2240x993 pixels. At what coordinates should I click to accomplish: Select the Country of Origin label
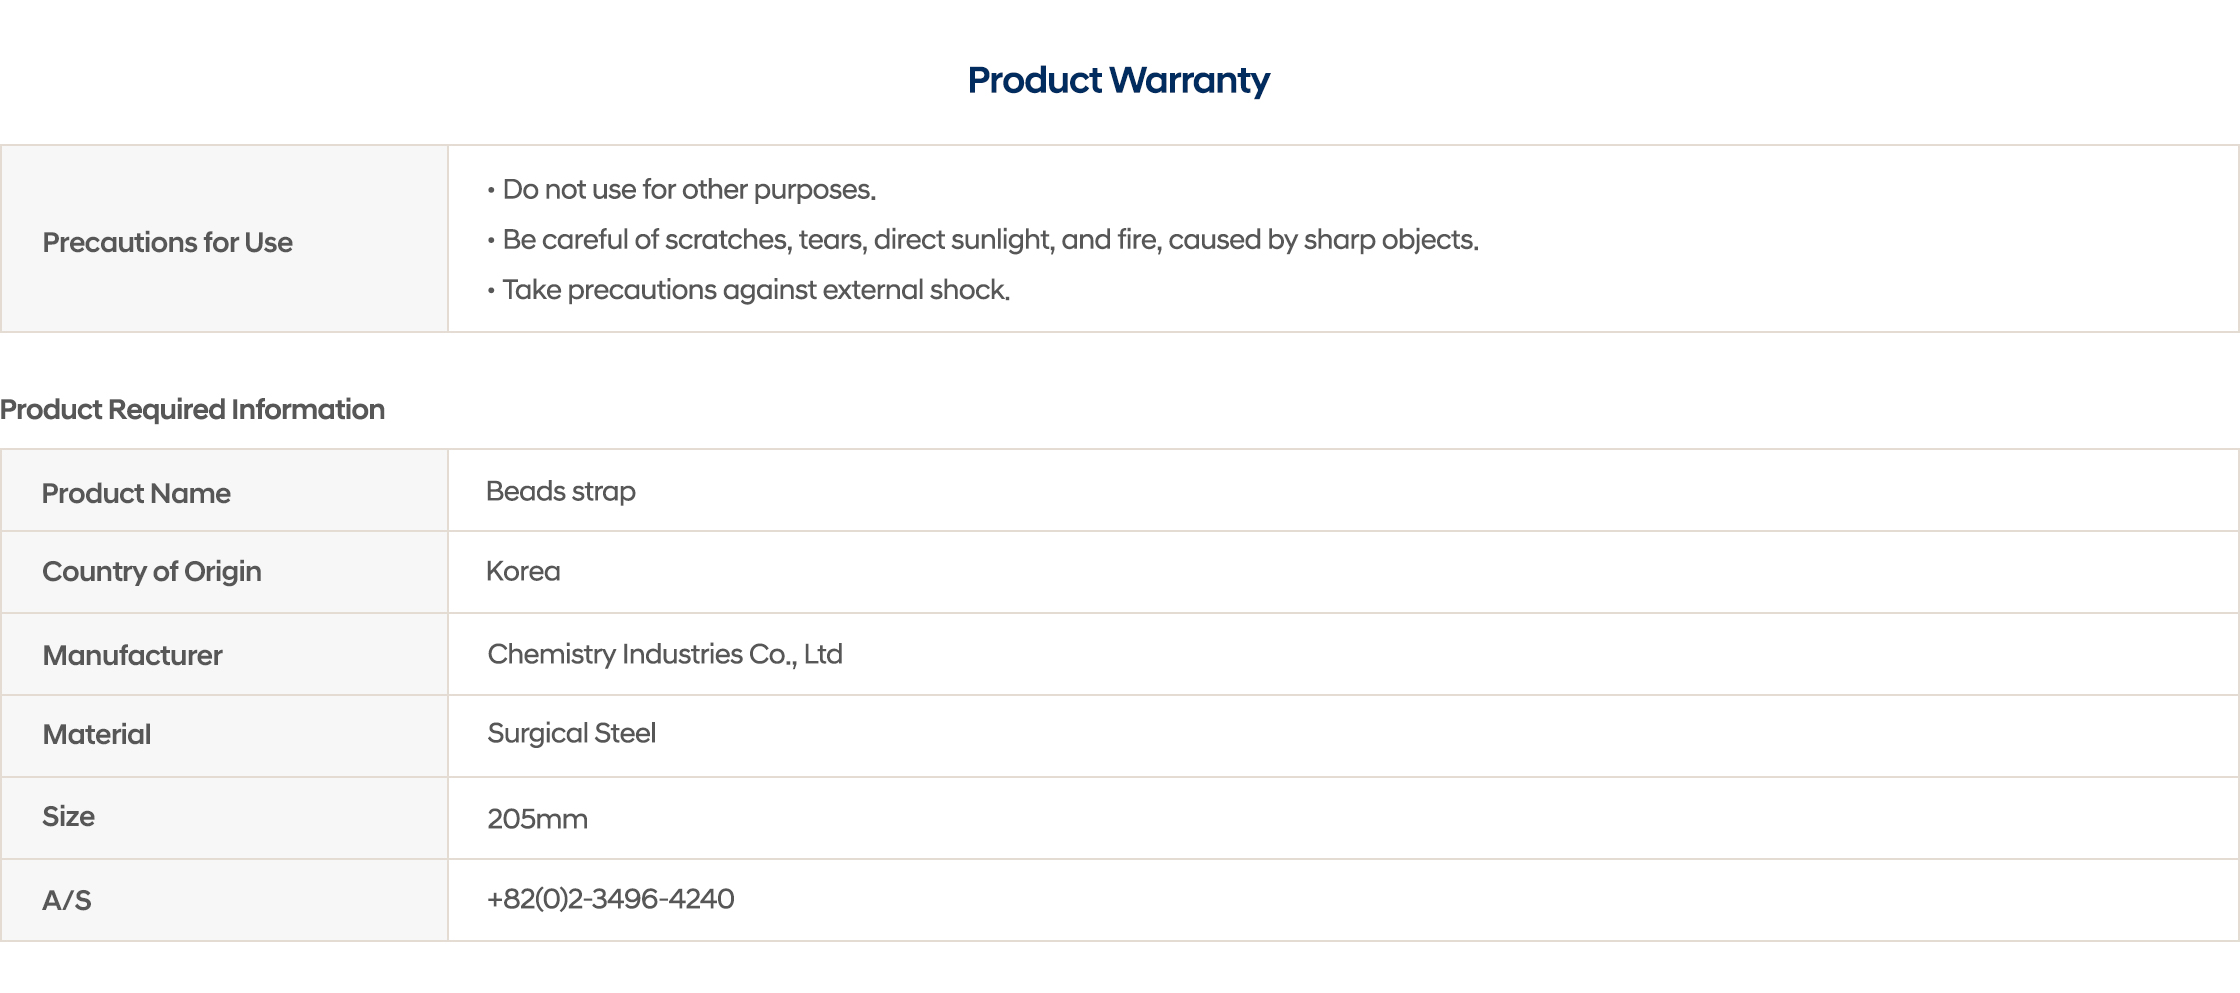click(x=152, y=571)
